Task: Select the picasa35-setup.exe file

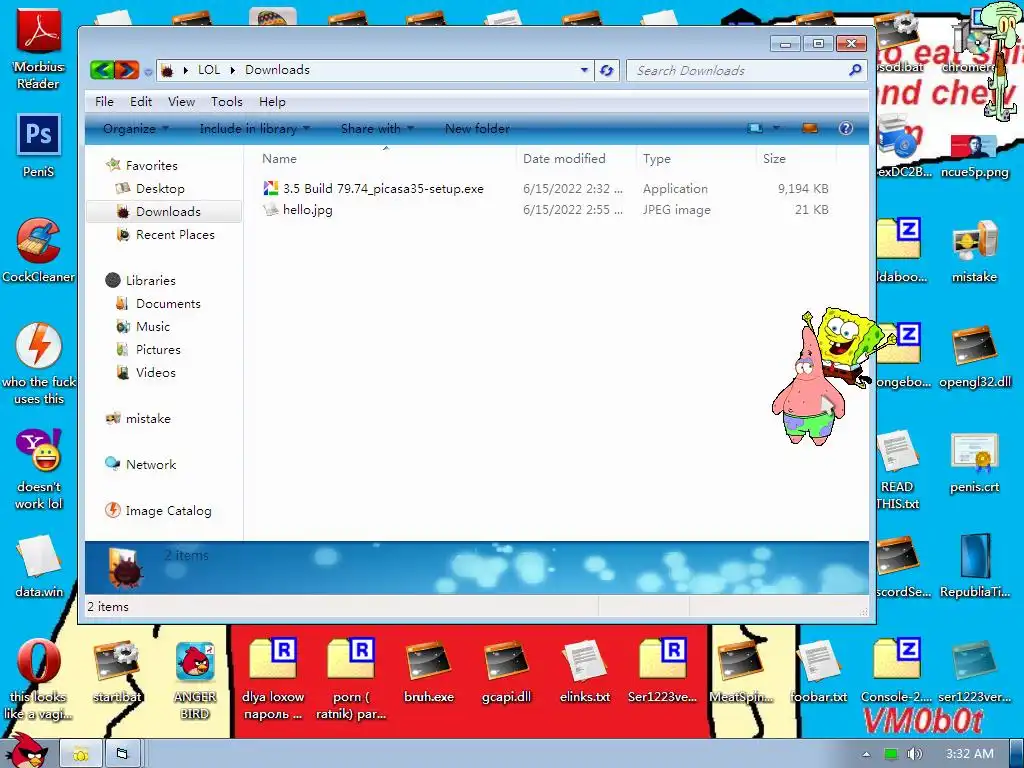Action: click(x=383, y=189)
